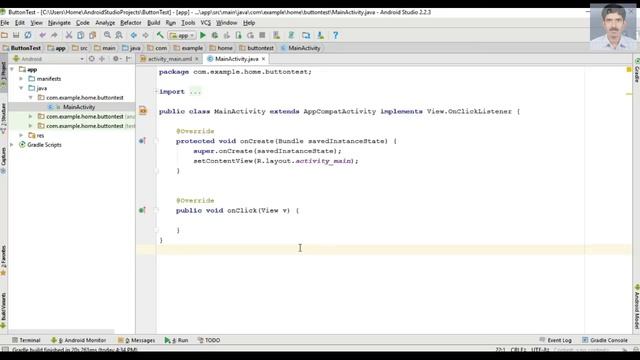
Task: Click the onClick implements gutter marker
Action: [142, 210]
